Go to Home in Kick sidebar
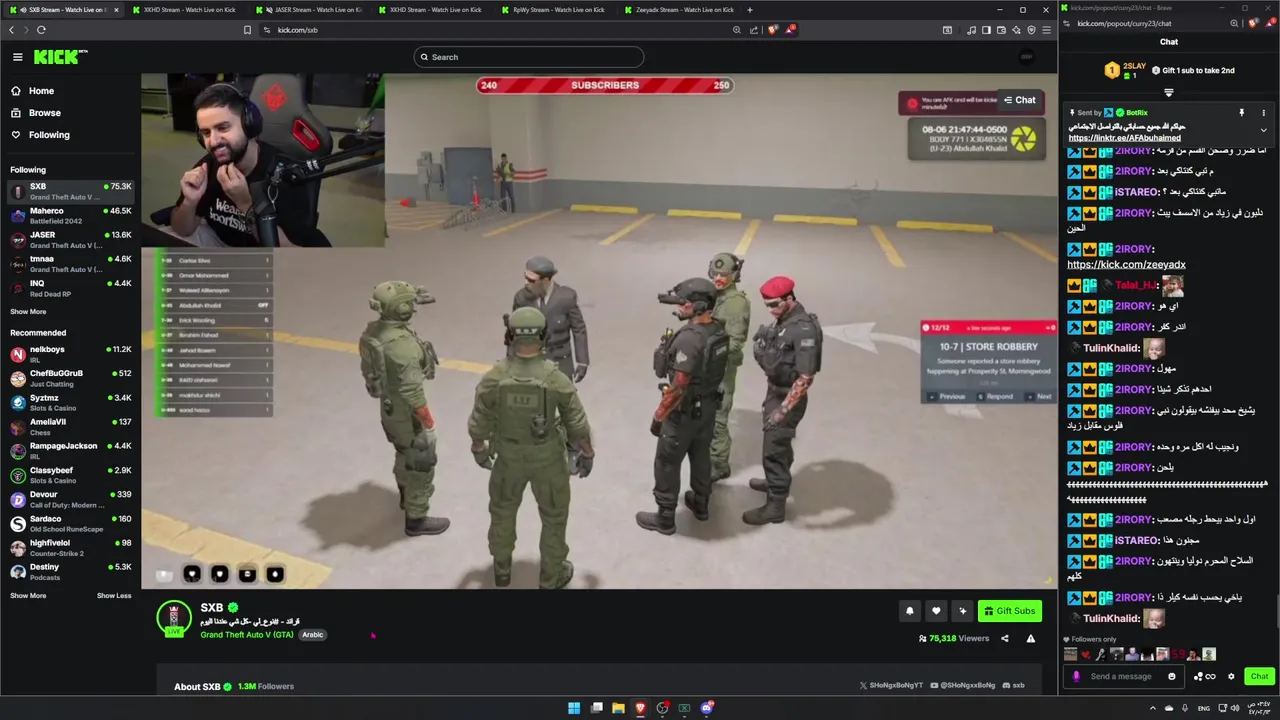Screen dimensions: 1280x720 pyautogui.click(x=41, y=91)
